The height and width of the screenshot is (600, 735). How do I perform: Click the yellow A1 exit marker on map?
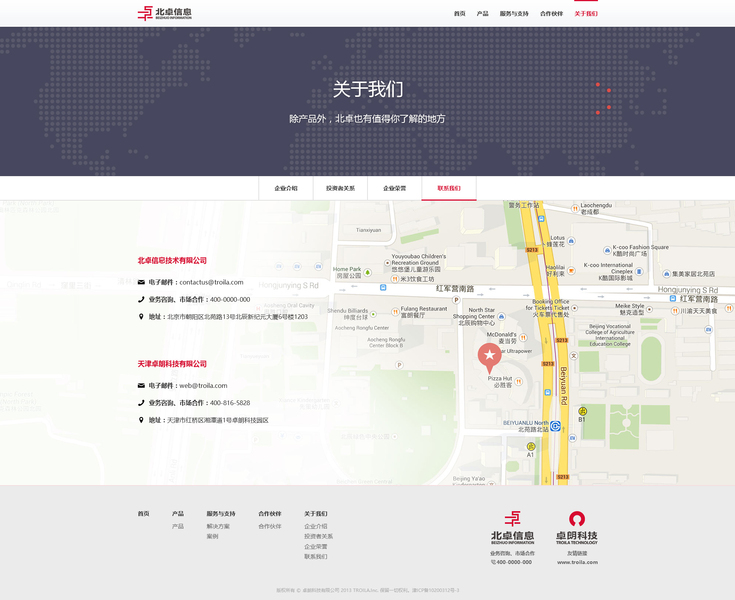[x=531, y=446]
